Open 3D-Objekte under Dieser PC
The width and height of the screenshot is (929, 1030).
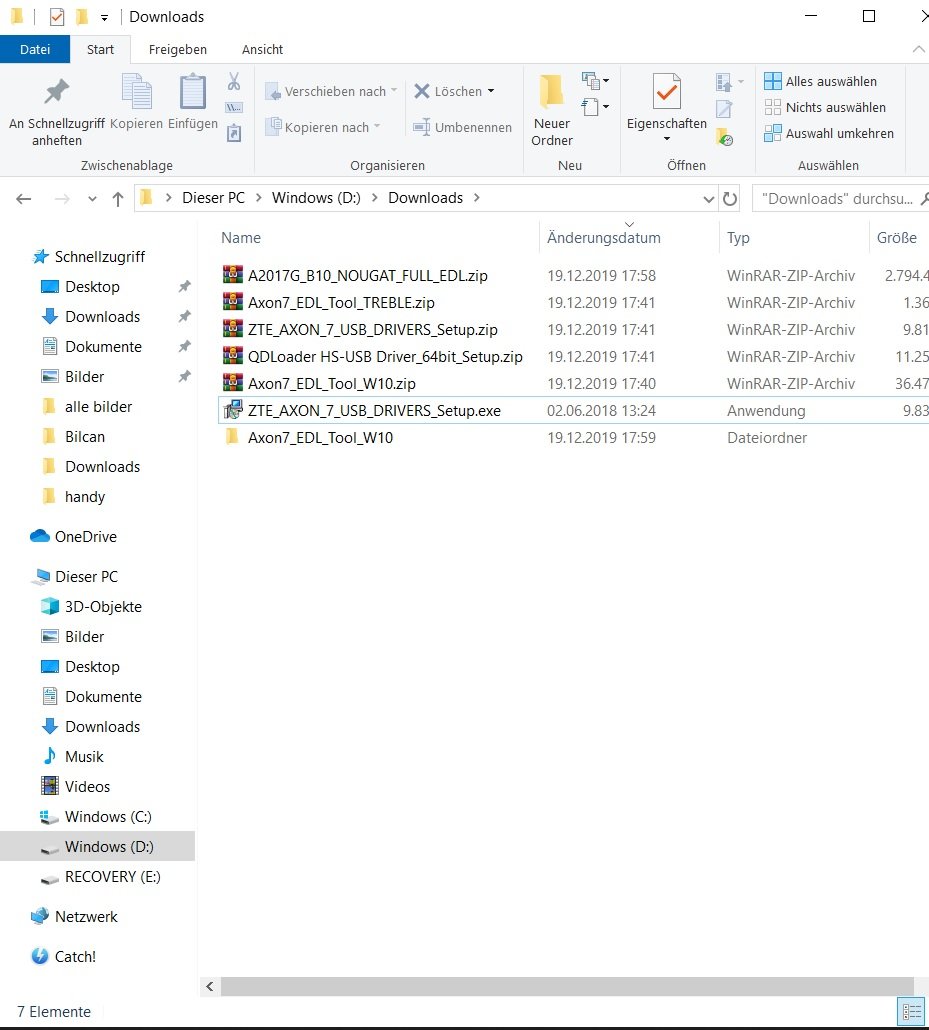pyautogui.click(x=103, y=607)
